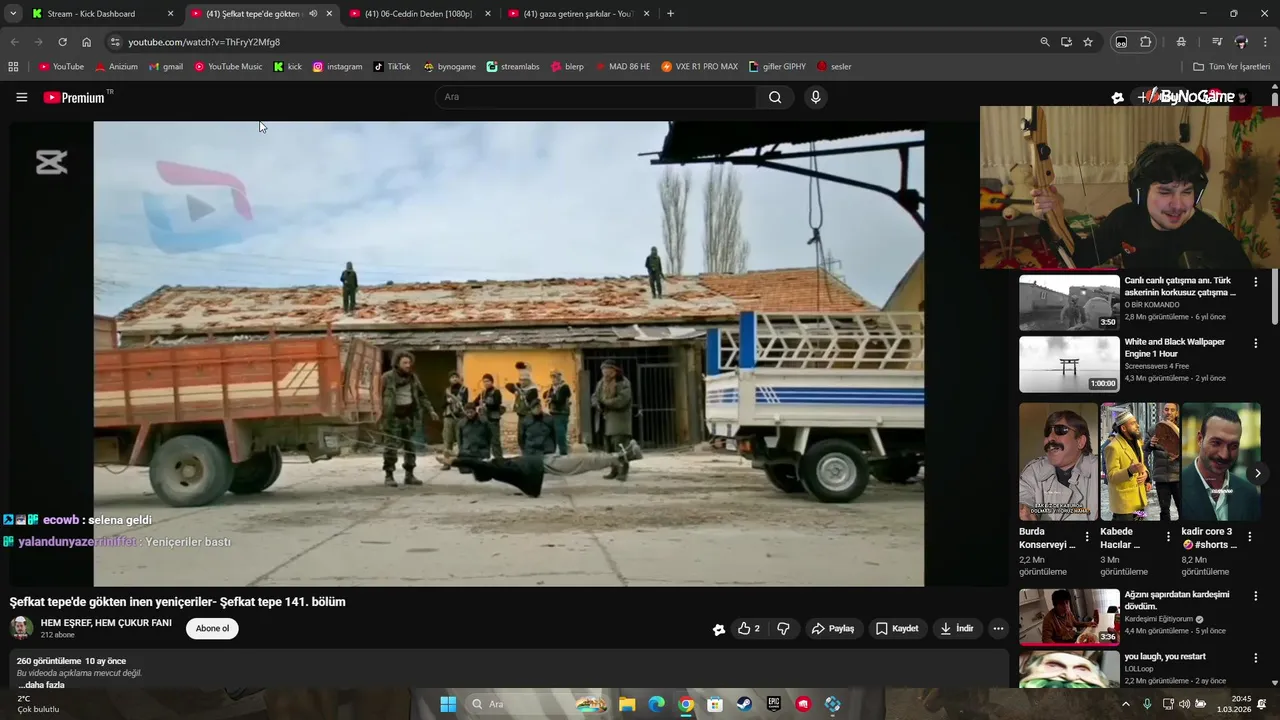Expand description with ...daha fazla
Viewport: 1280px width, 720px height.
coord(41,685)
